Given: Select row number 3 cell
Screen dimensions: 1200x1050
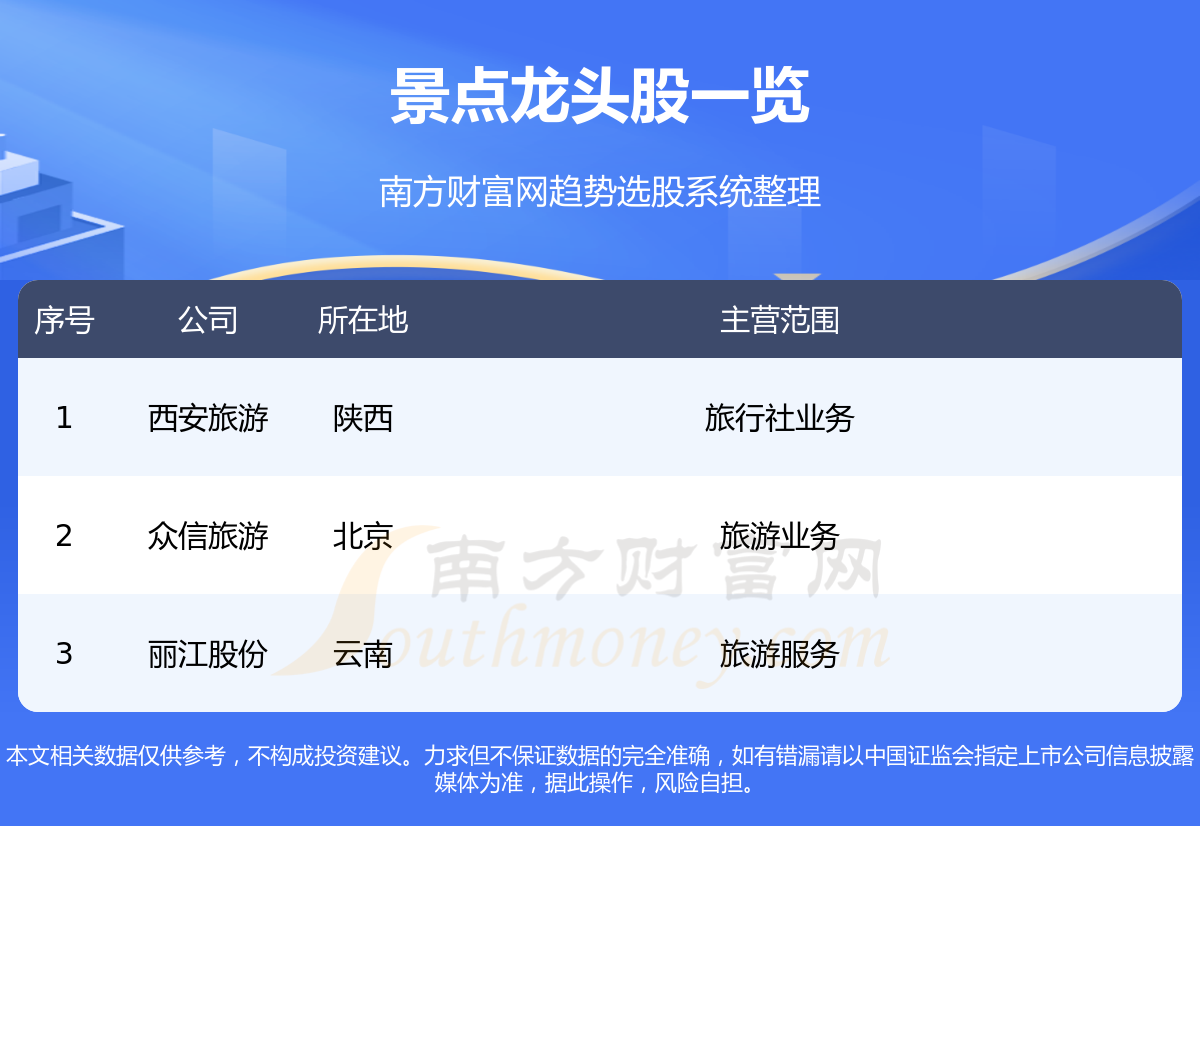Looking at the screenshot, I should tap(64, 653).
